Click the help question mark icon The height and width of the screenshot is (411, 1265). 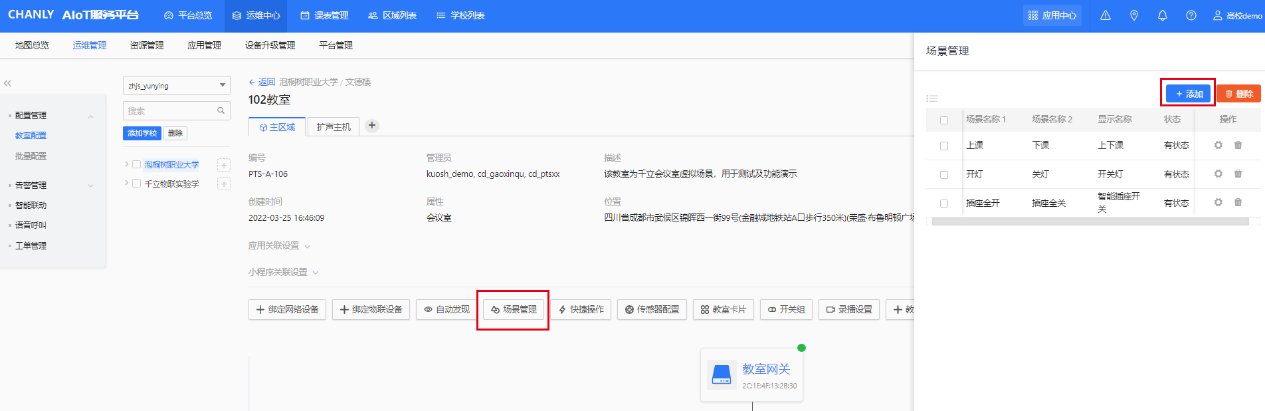pos(1190,16)
